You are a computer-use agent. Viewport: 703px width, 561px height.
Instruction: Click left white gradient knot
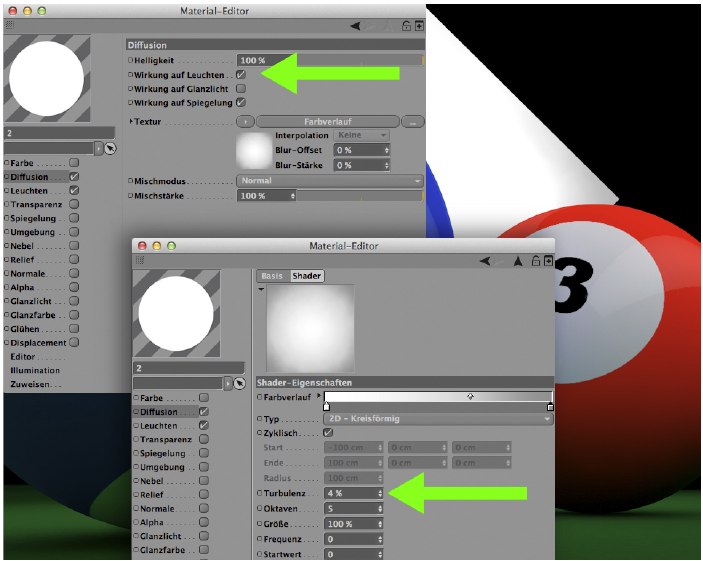tap(326, 407)
